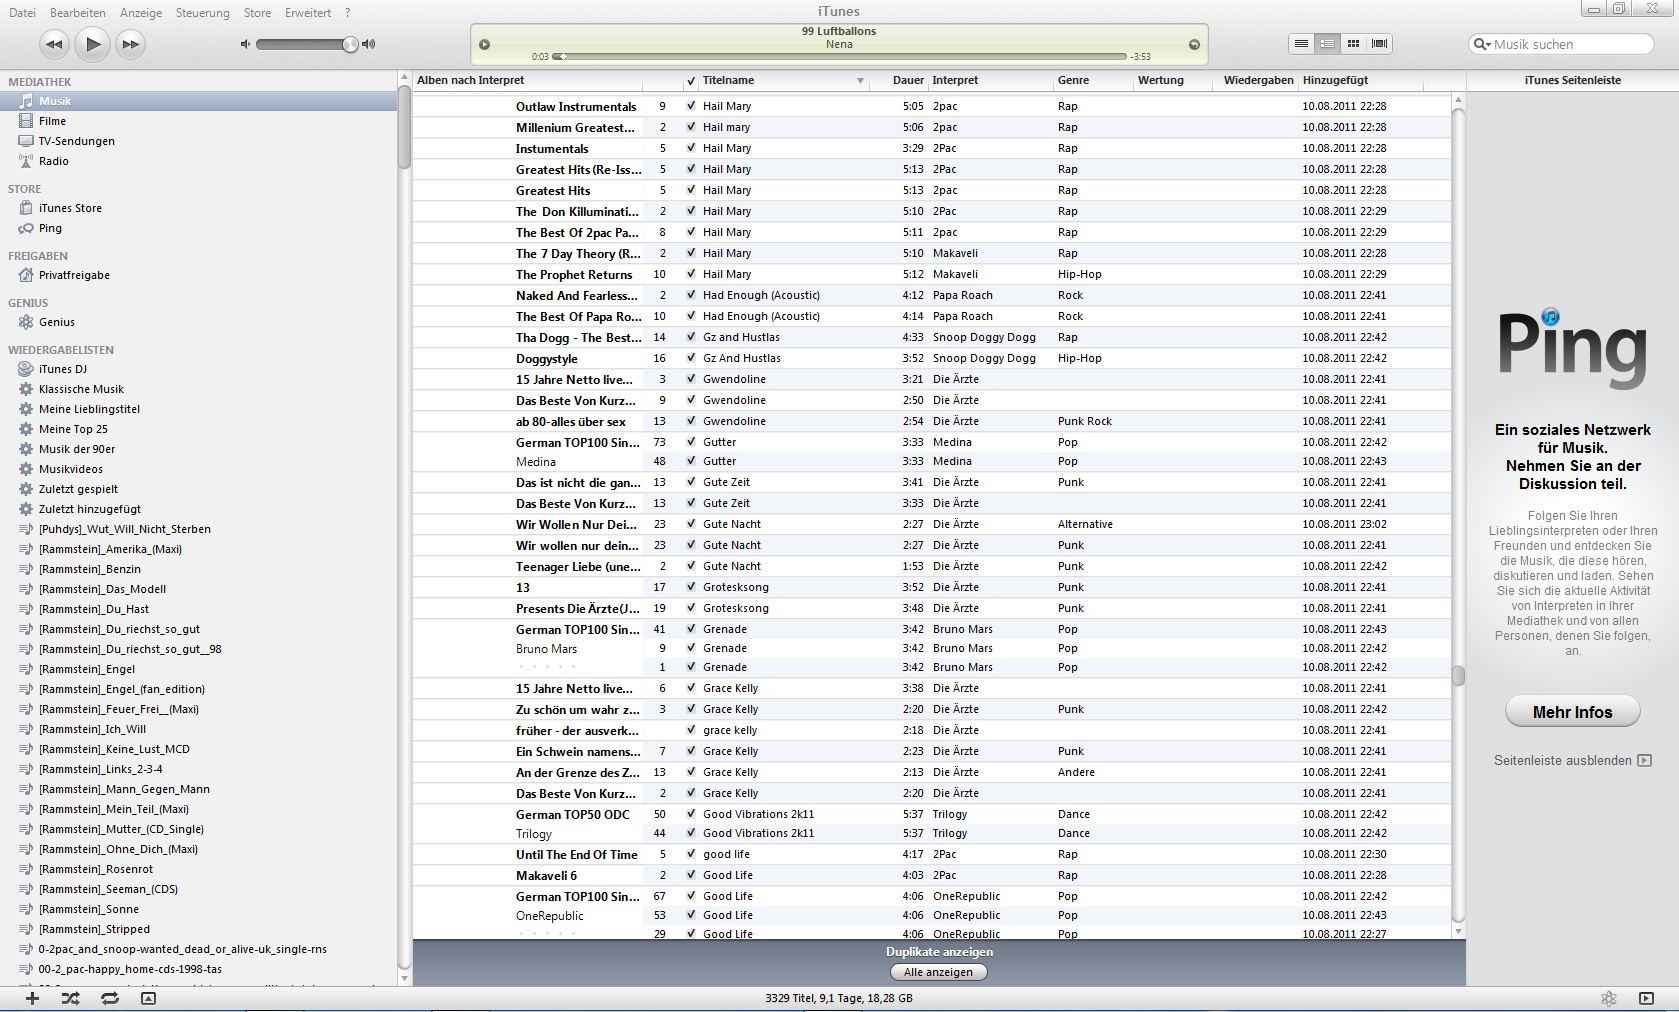
Task: Play the current track
Action: pyautogui.click(x=92, y=43)
